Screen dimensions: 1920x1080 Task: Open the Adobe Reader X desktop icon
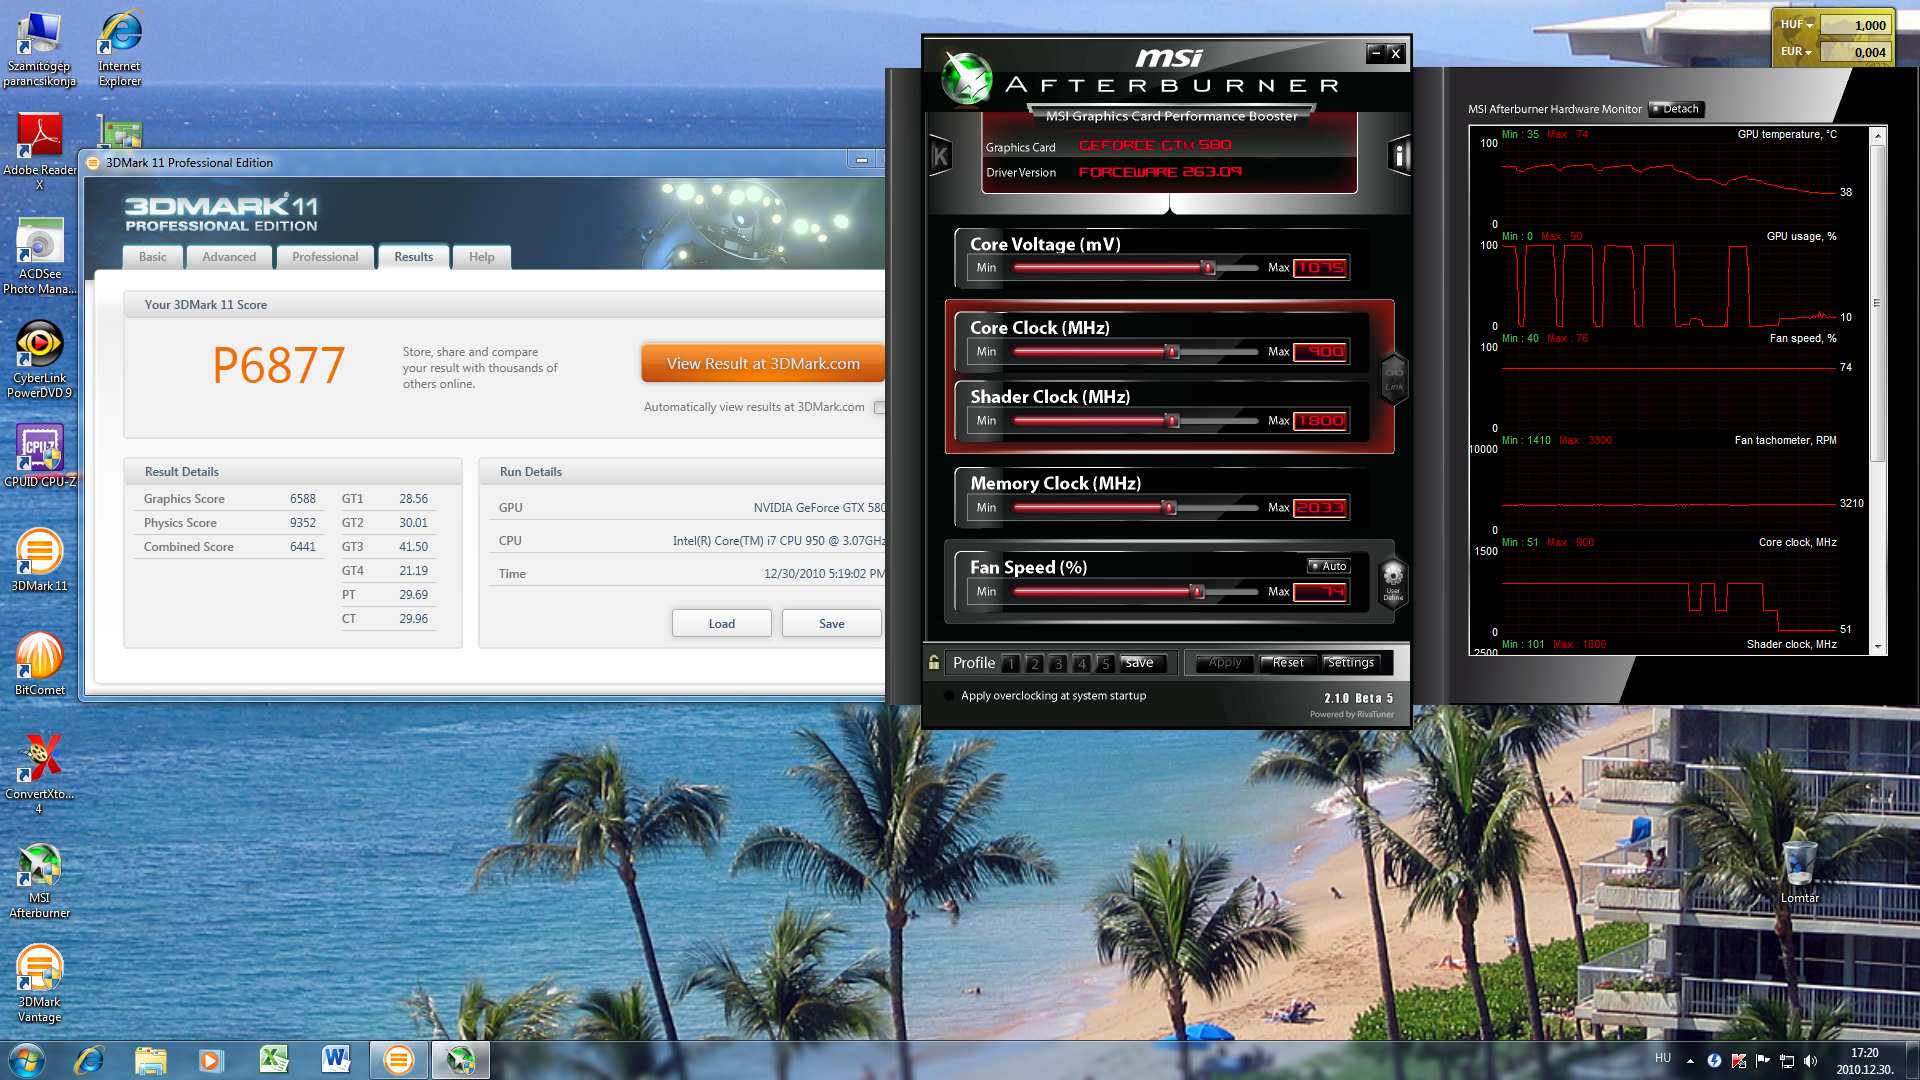click(x=39, y=152)
